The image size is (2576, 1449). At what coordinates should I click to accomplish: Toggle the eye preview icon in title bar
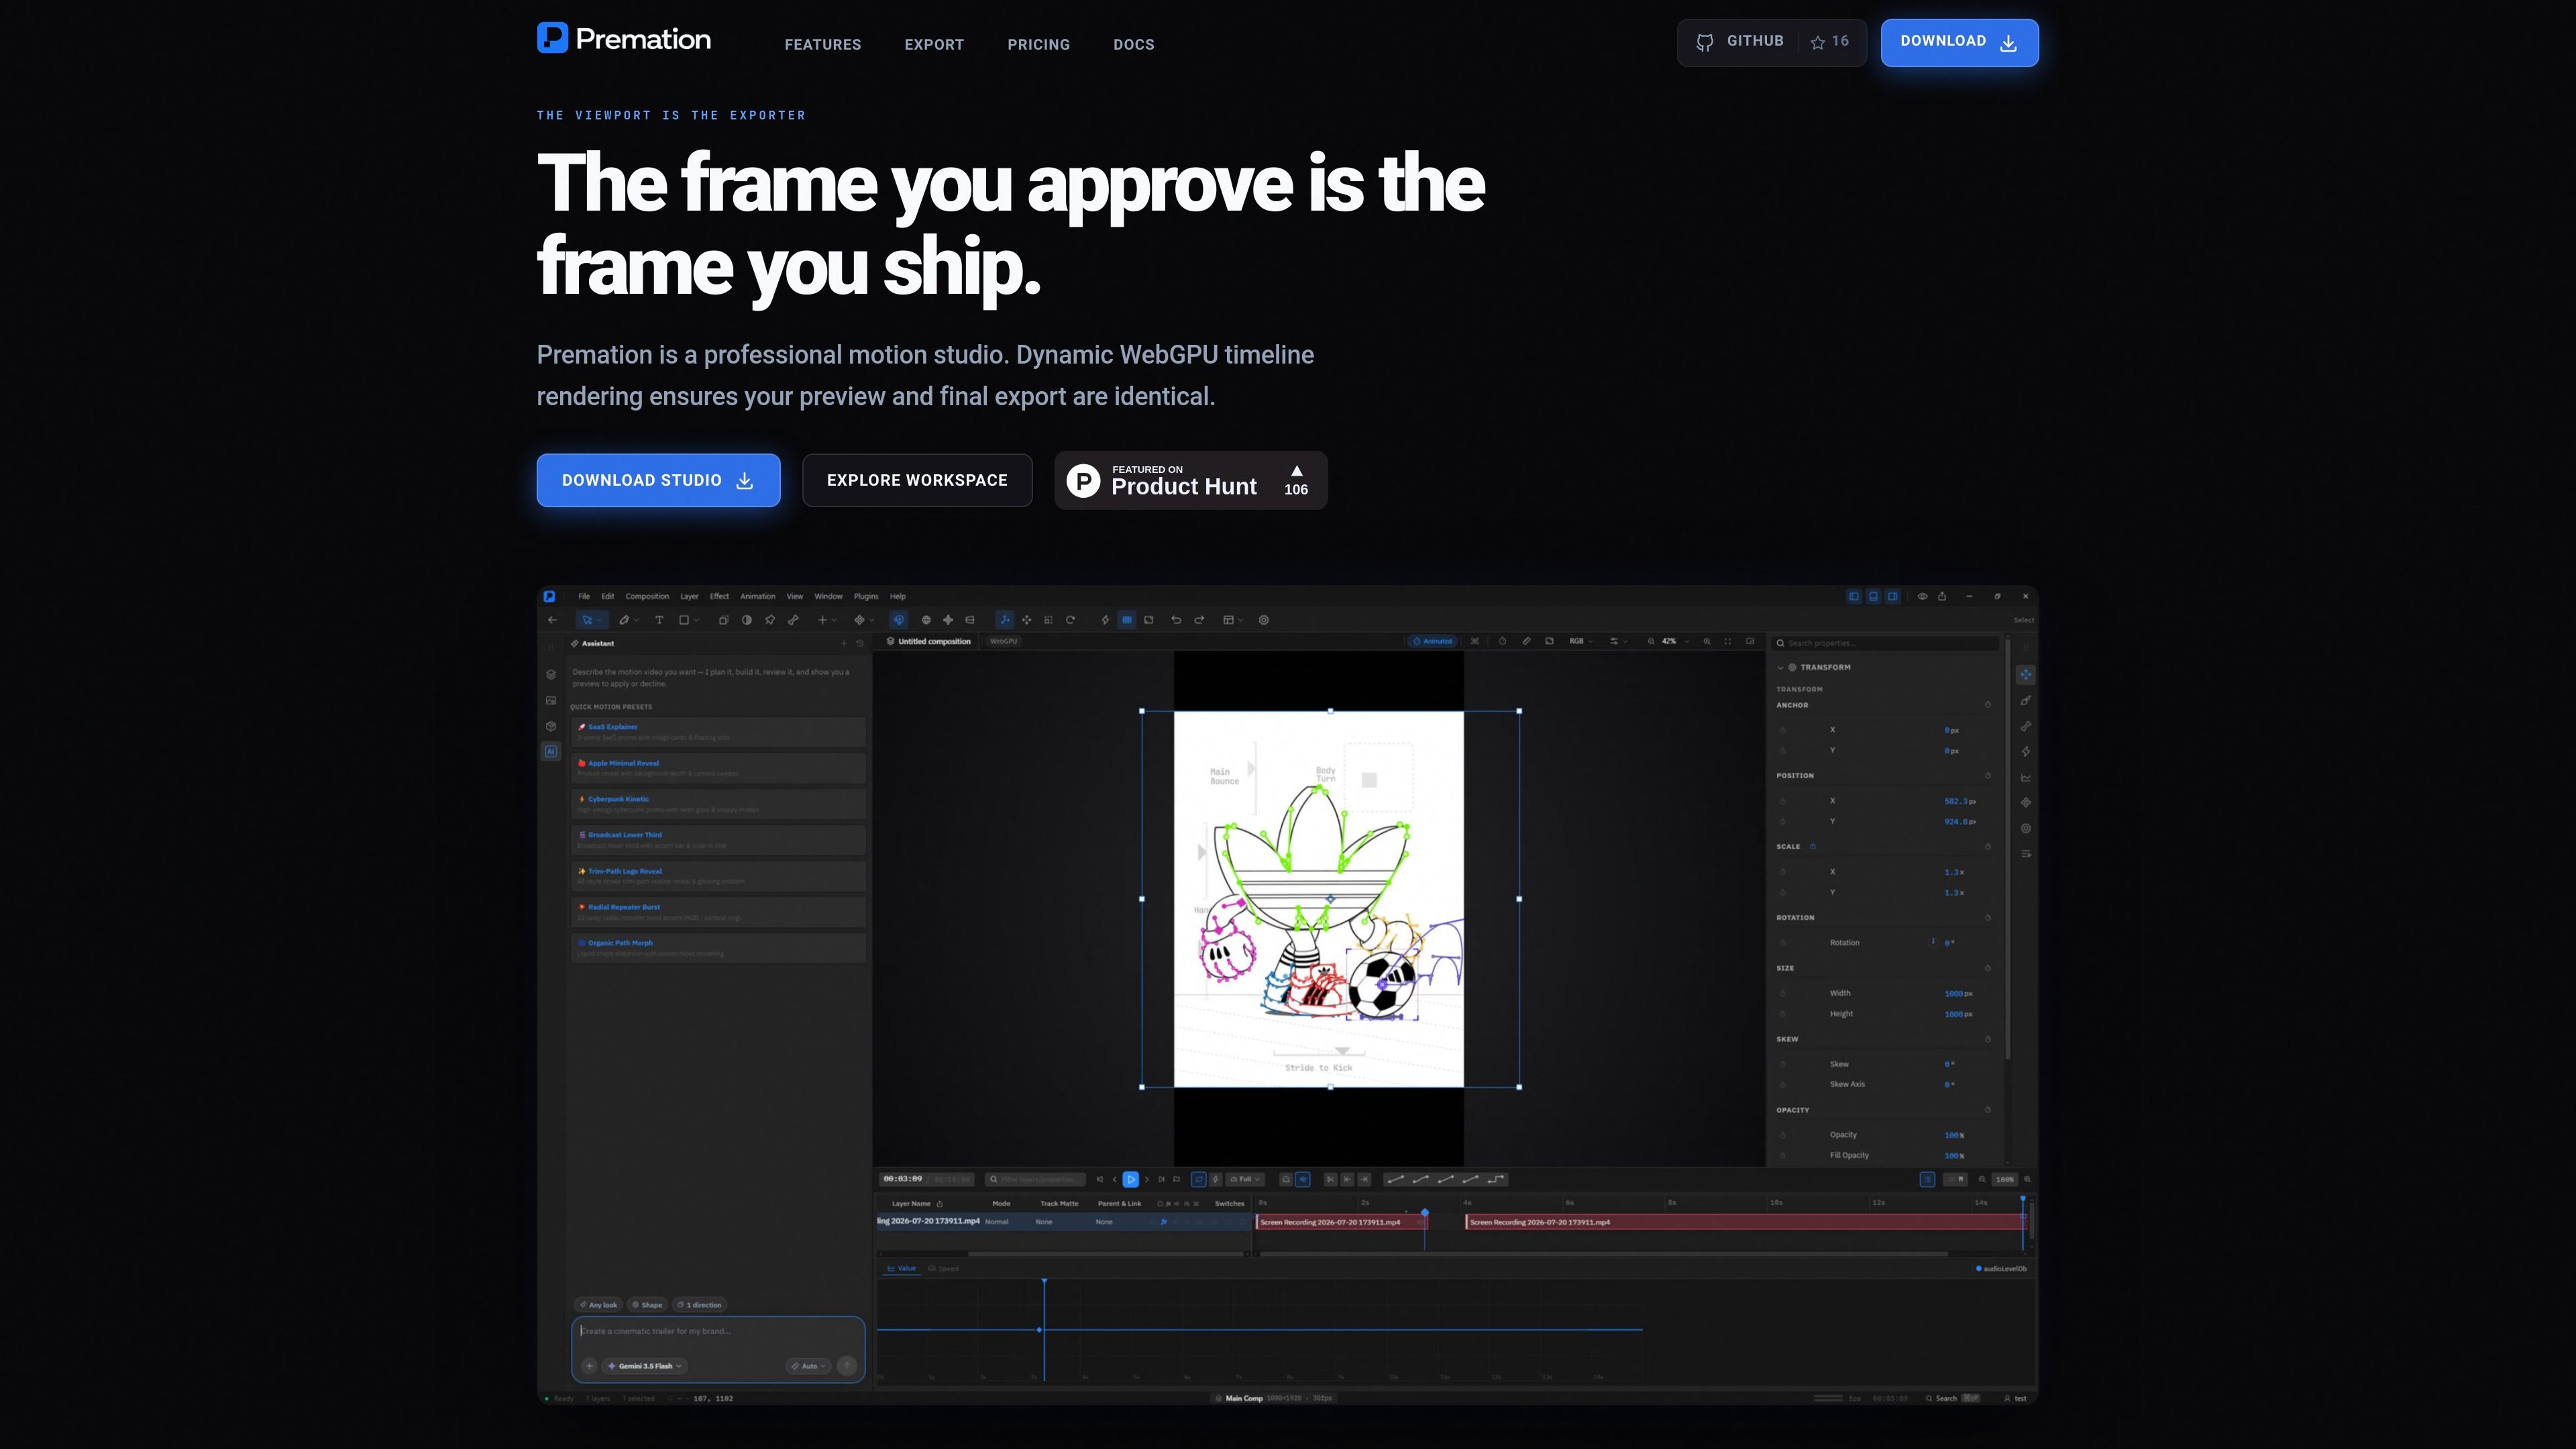1922,596
